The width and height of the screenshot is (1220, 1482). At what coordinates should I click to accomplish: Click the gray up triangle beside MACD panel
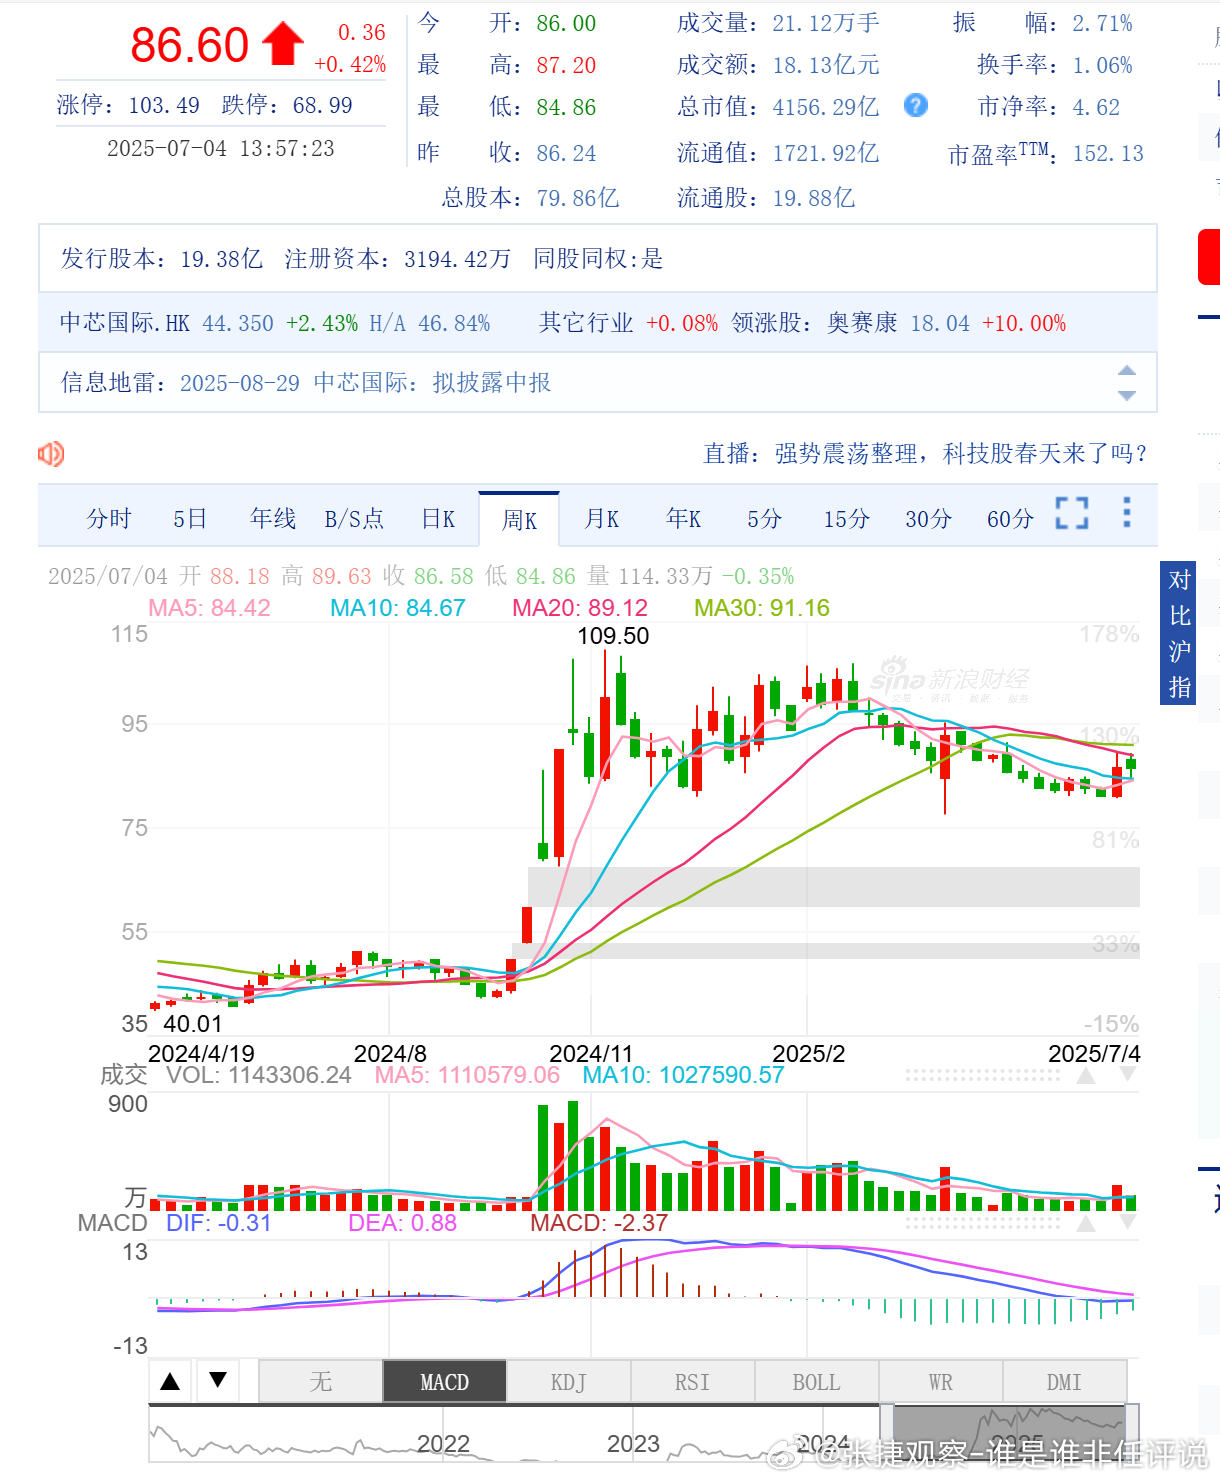(1086, 1223)
